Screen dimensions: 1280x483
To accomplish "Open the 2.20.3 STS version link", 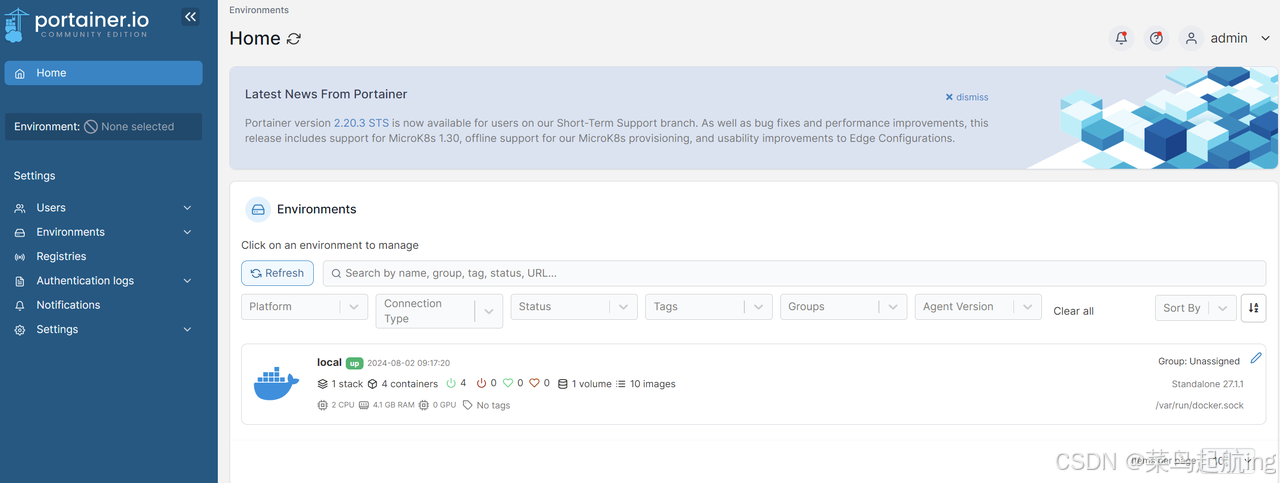I will pos(361,123).
